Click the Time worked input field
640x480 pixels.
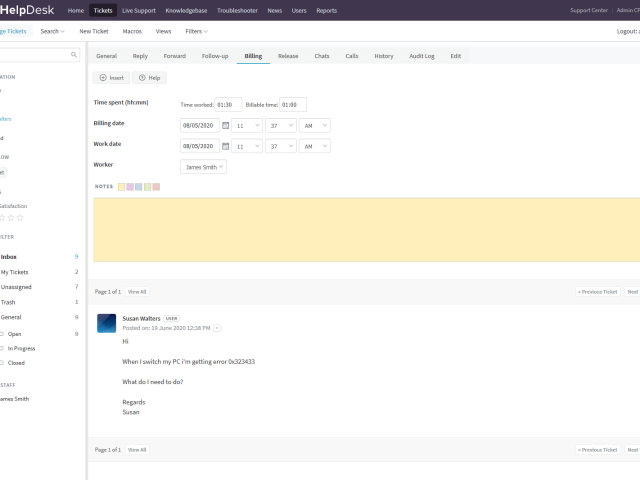tap(228, 104)
